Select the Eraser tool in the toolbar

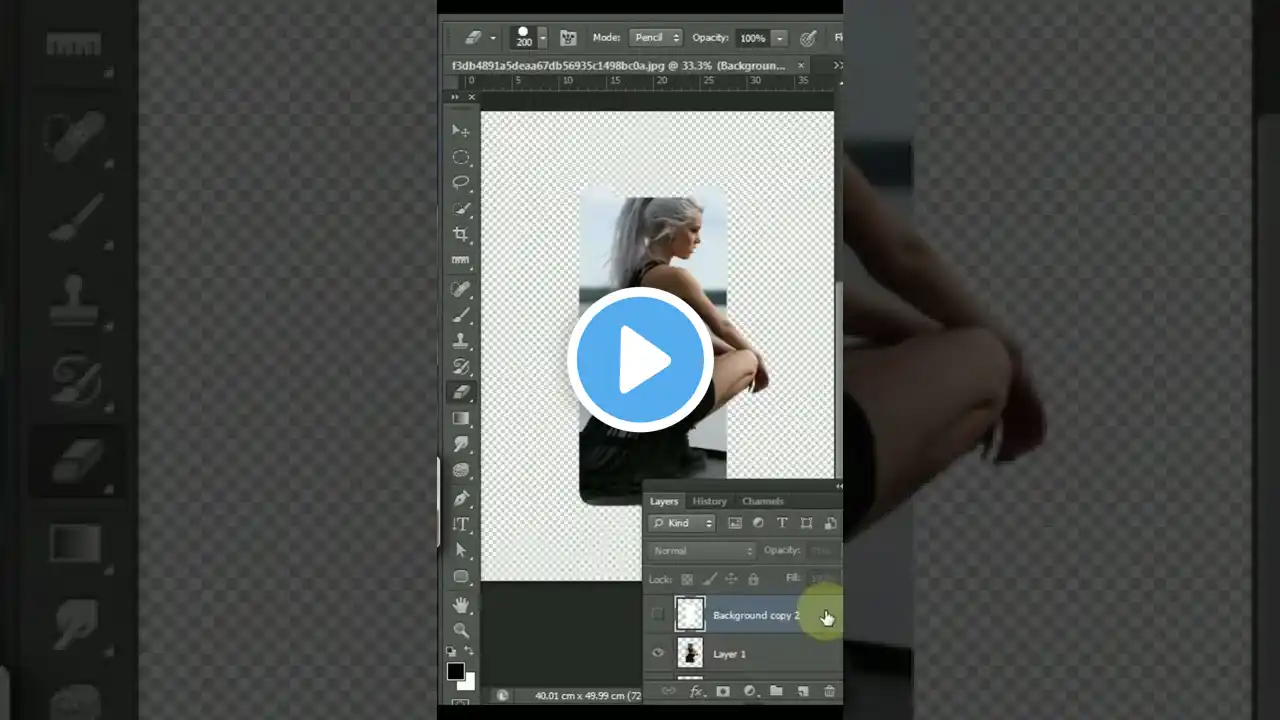tap(460, 392)
